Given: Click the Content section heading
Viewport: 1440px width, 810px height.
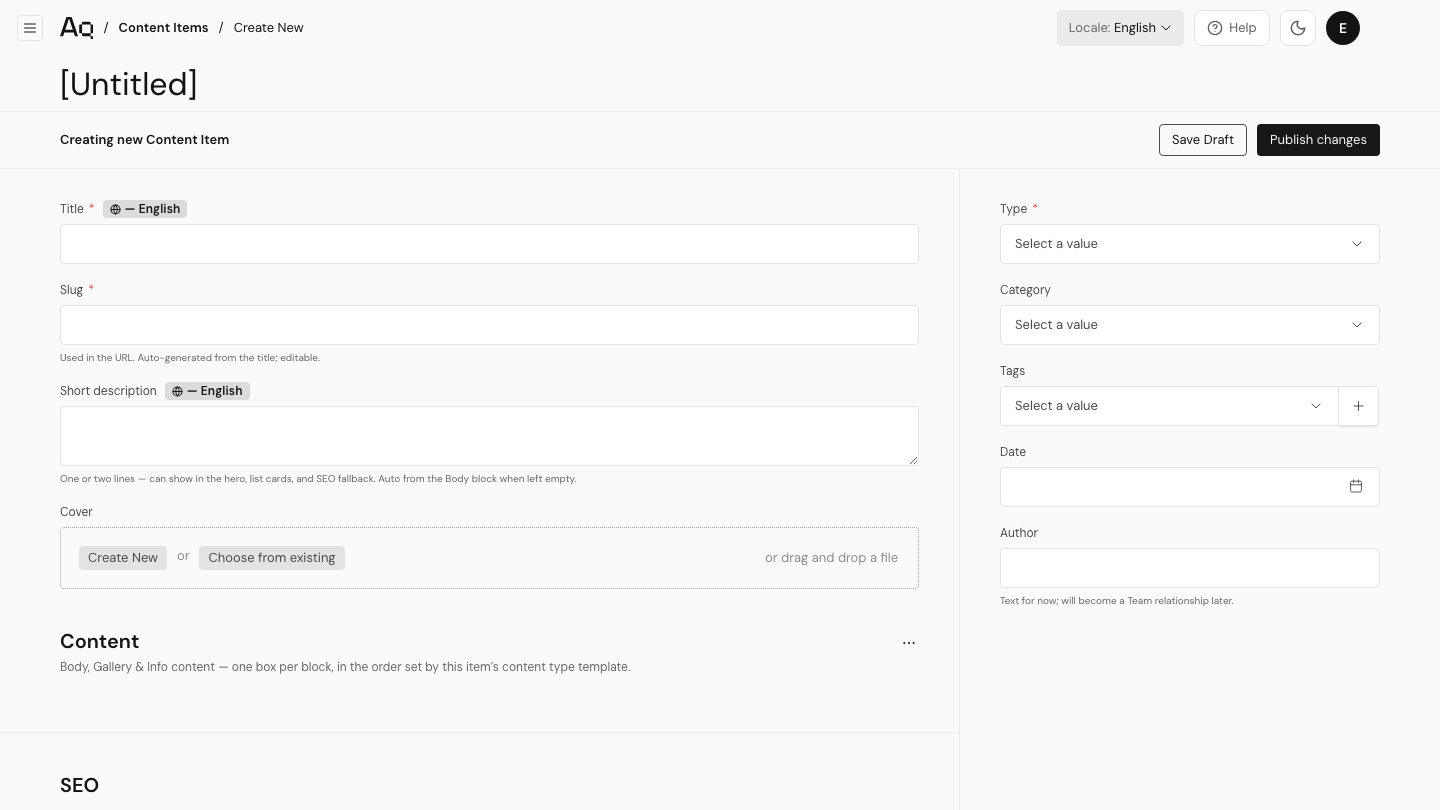Looking at the screenshot, I should tap(99, 641).
